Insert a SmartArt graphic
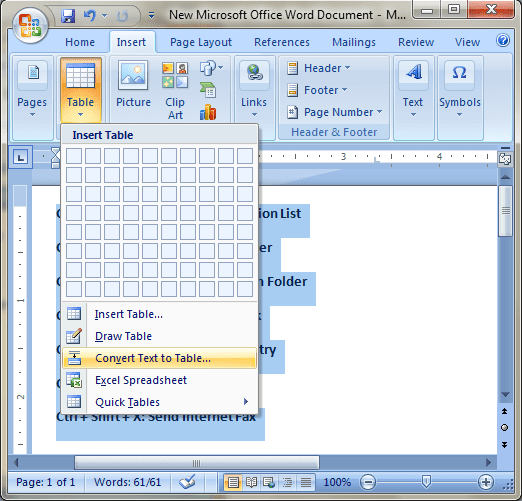The width and height of the screenshot is (522, 501). click(208, 90)
